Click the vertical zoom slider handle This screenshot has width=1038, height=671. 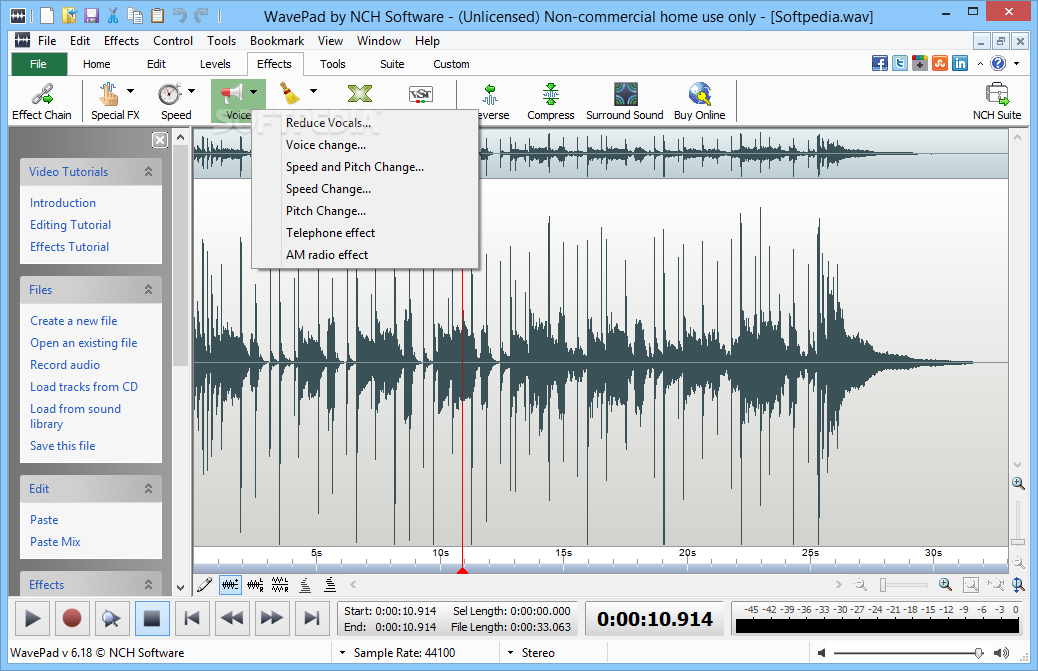[x=1018, y=543]
